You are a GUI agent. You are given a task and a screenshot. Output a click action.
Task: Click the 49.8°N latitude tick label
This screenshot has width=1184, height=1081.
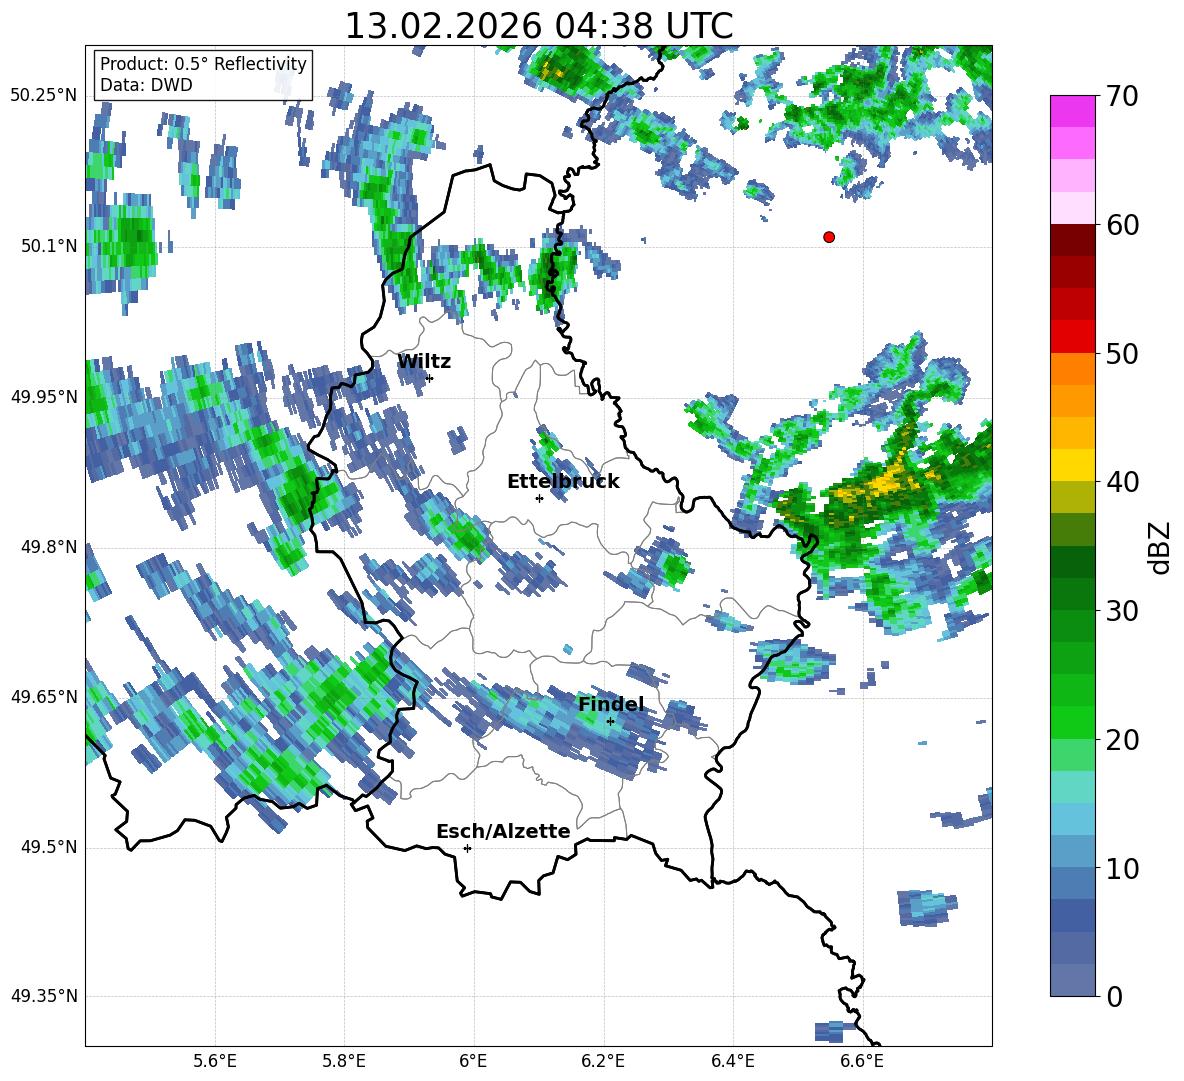point(50,547)
